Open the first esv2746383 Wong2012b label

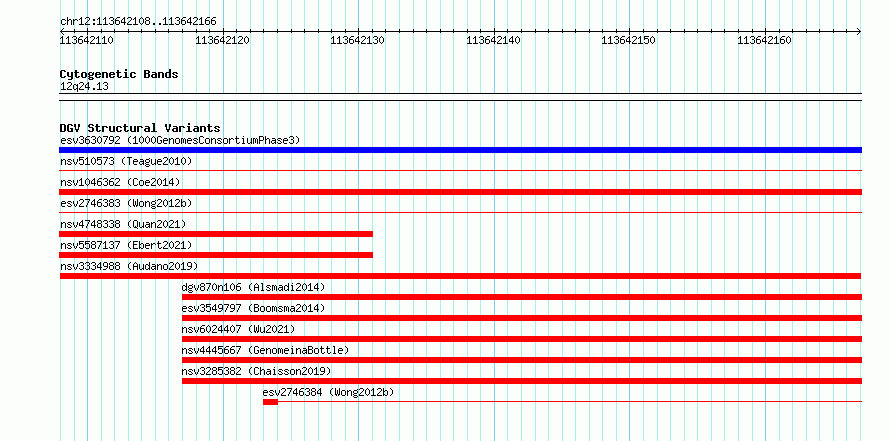tap(126, 203)
